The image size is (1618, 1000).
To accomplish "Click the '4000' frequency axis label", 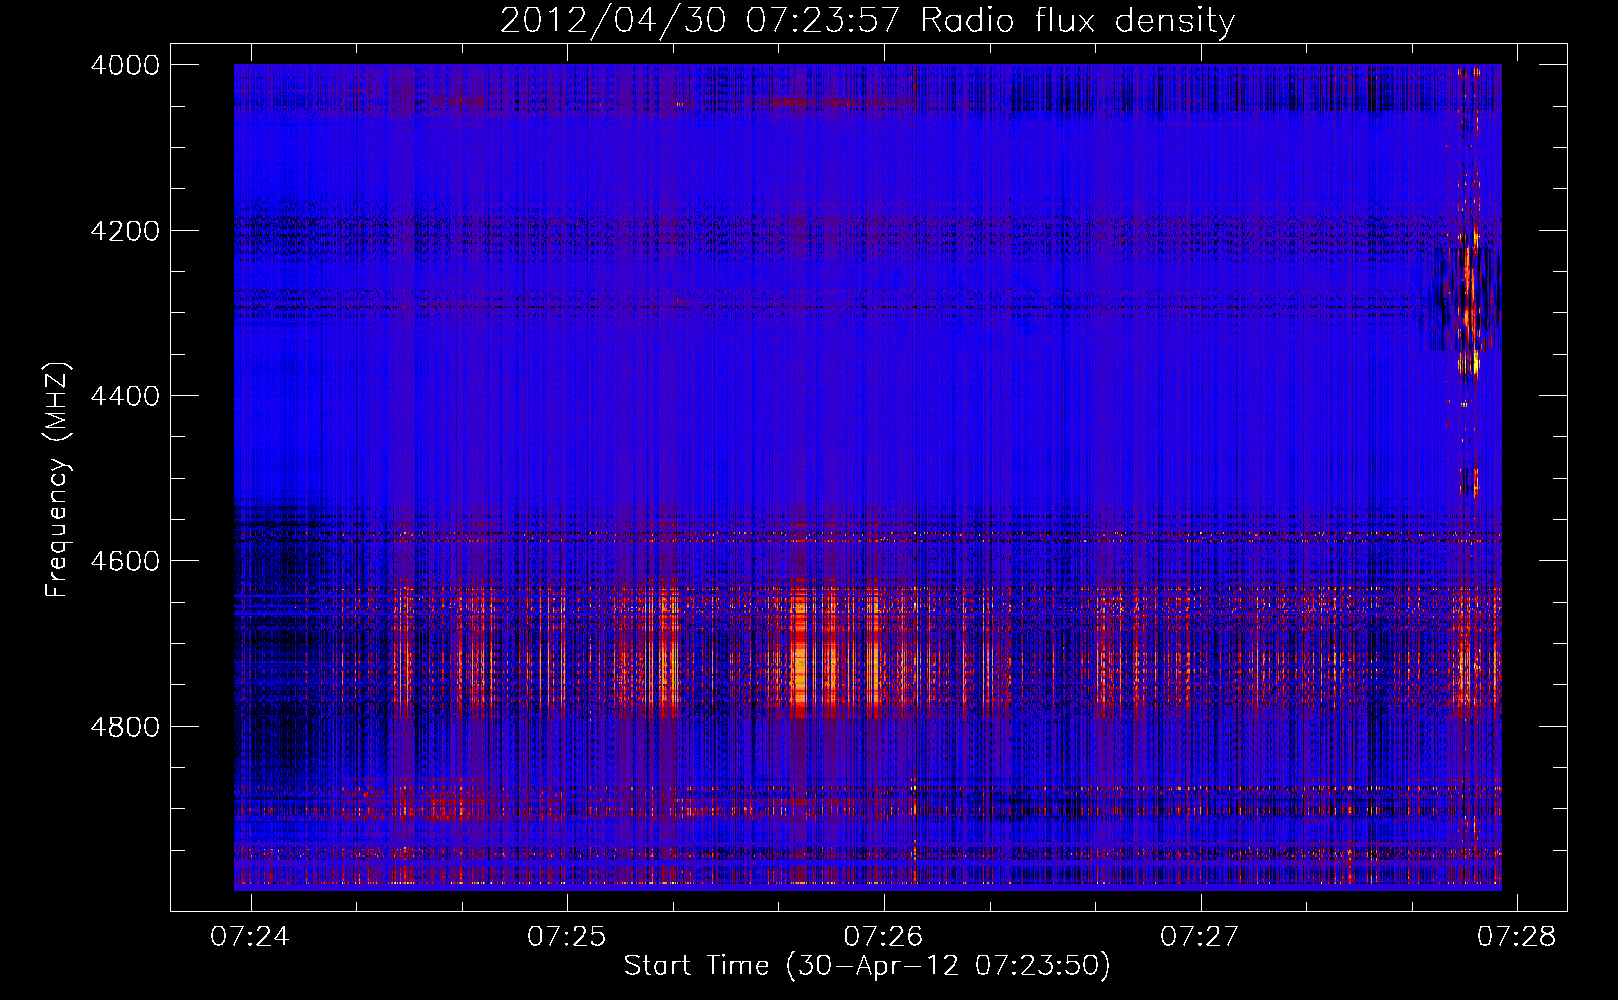I will (x=125, y=65).
